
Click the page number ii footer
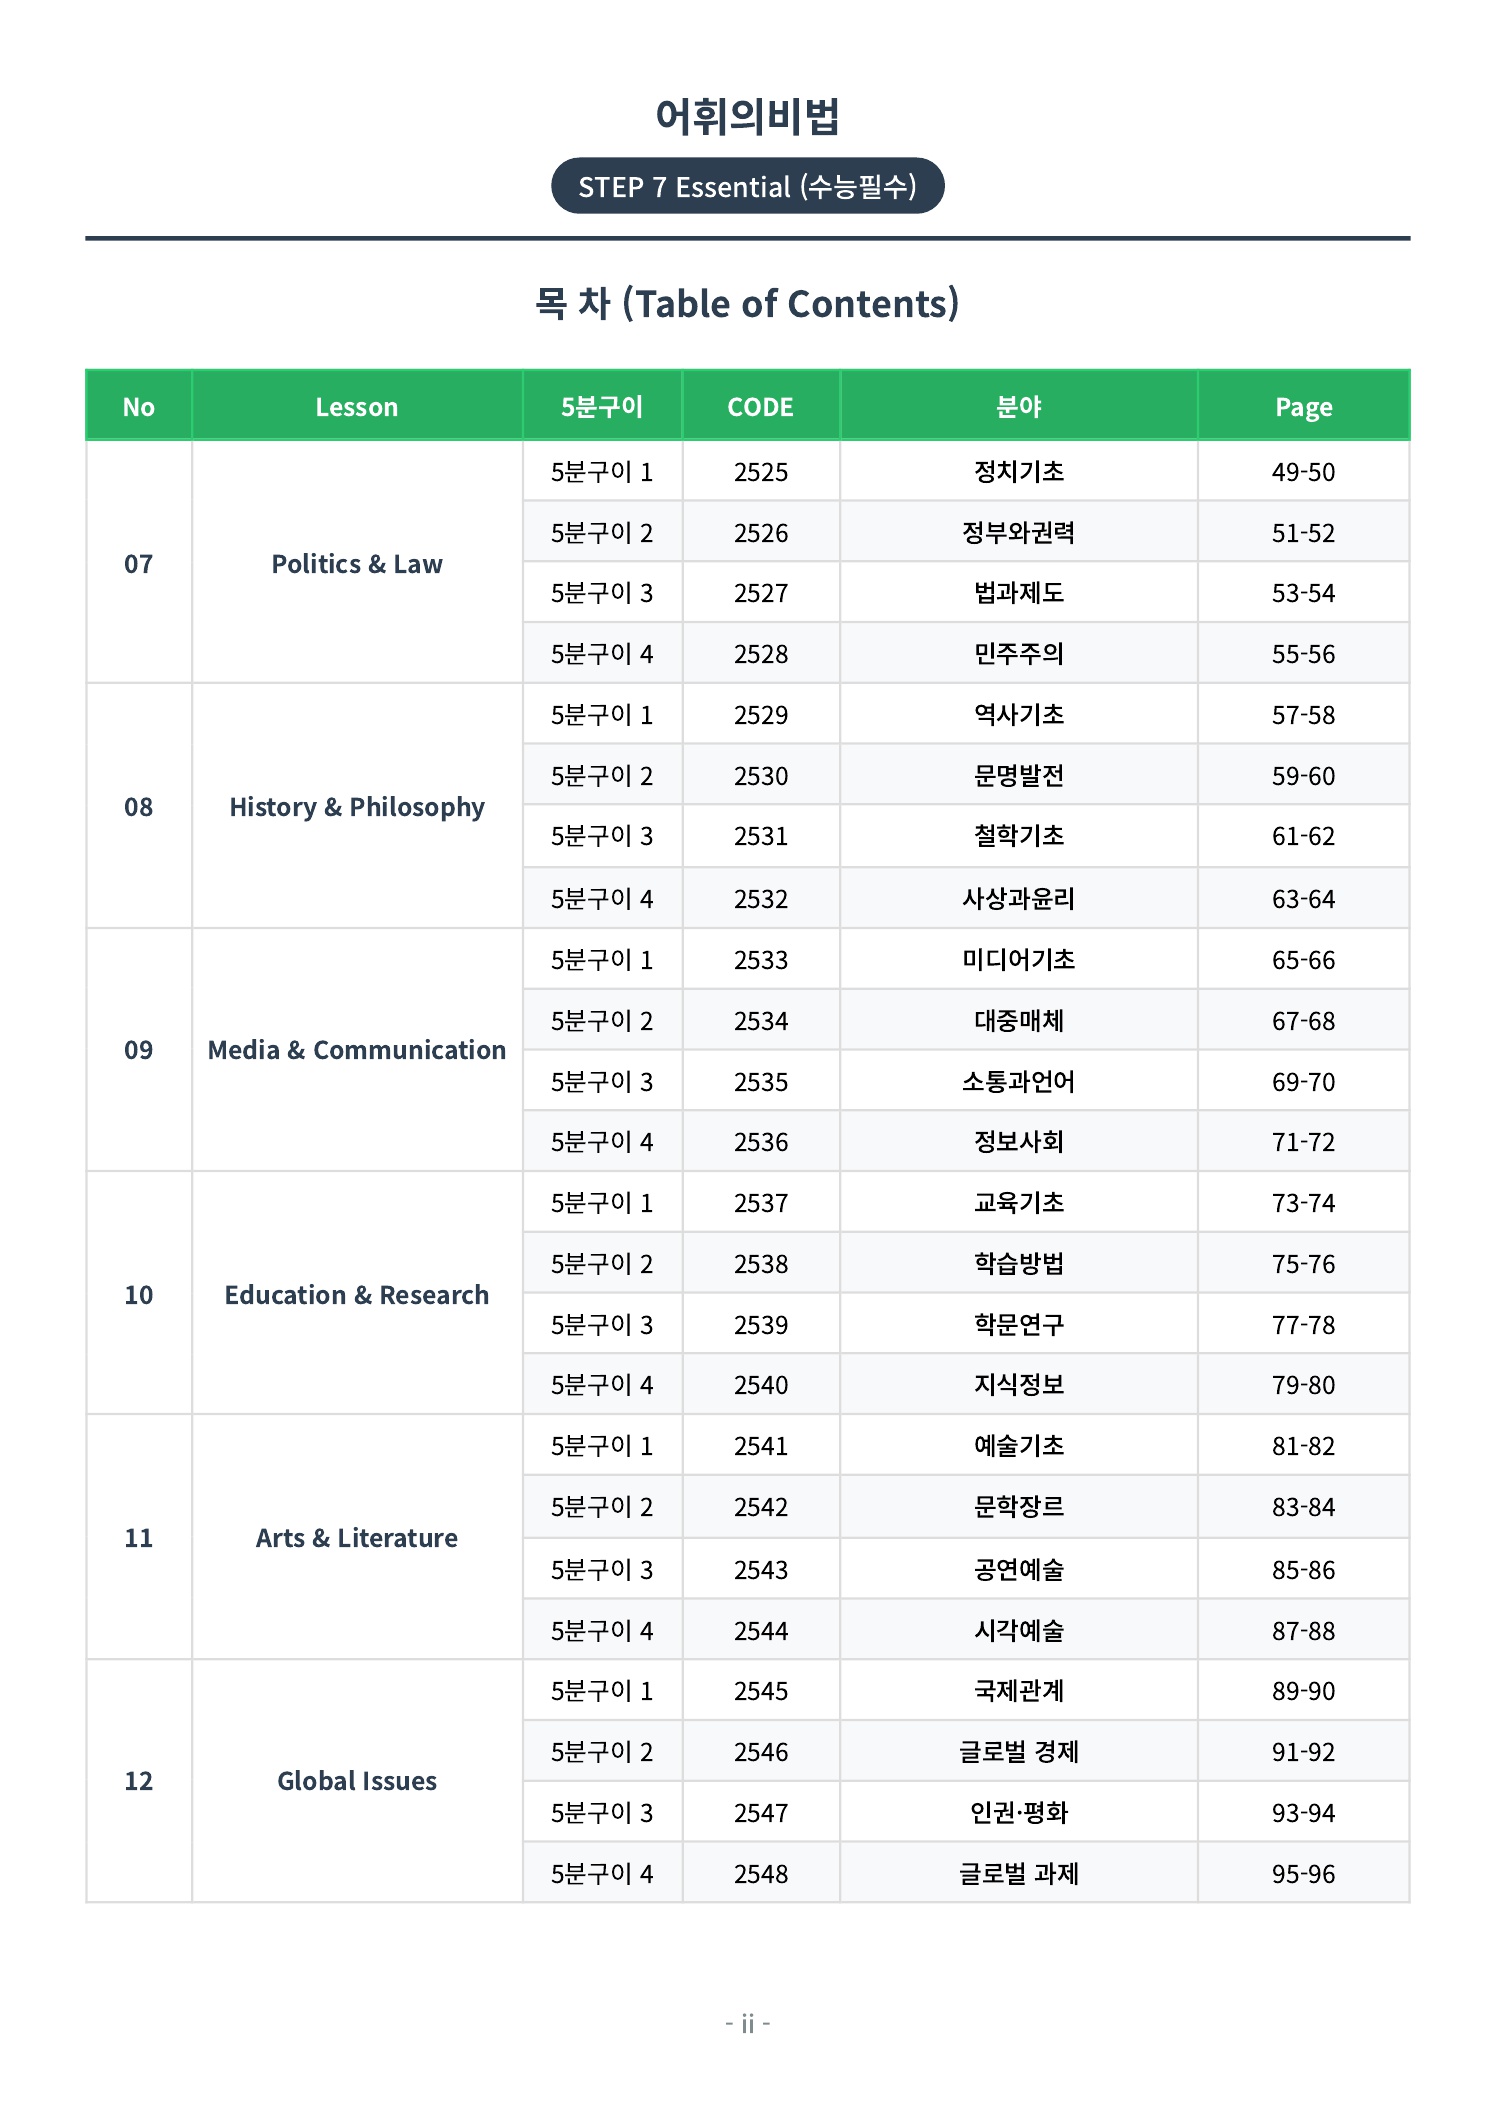[747, 2023]
